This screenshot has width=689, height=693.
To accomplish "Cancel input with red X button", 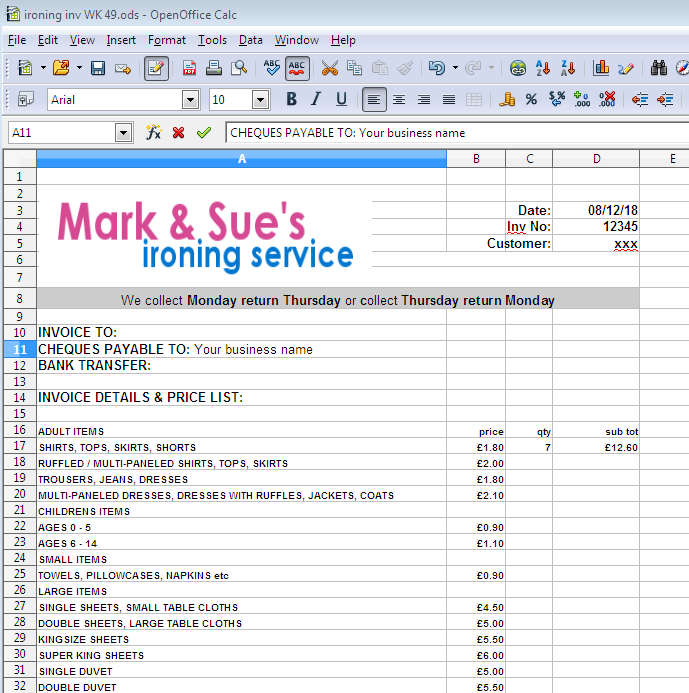I will tap(179, 132).
